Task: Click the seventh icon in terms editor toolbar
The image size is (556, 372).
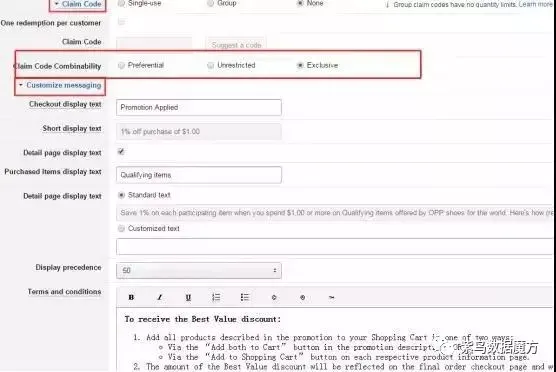Action: 302,297
